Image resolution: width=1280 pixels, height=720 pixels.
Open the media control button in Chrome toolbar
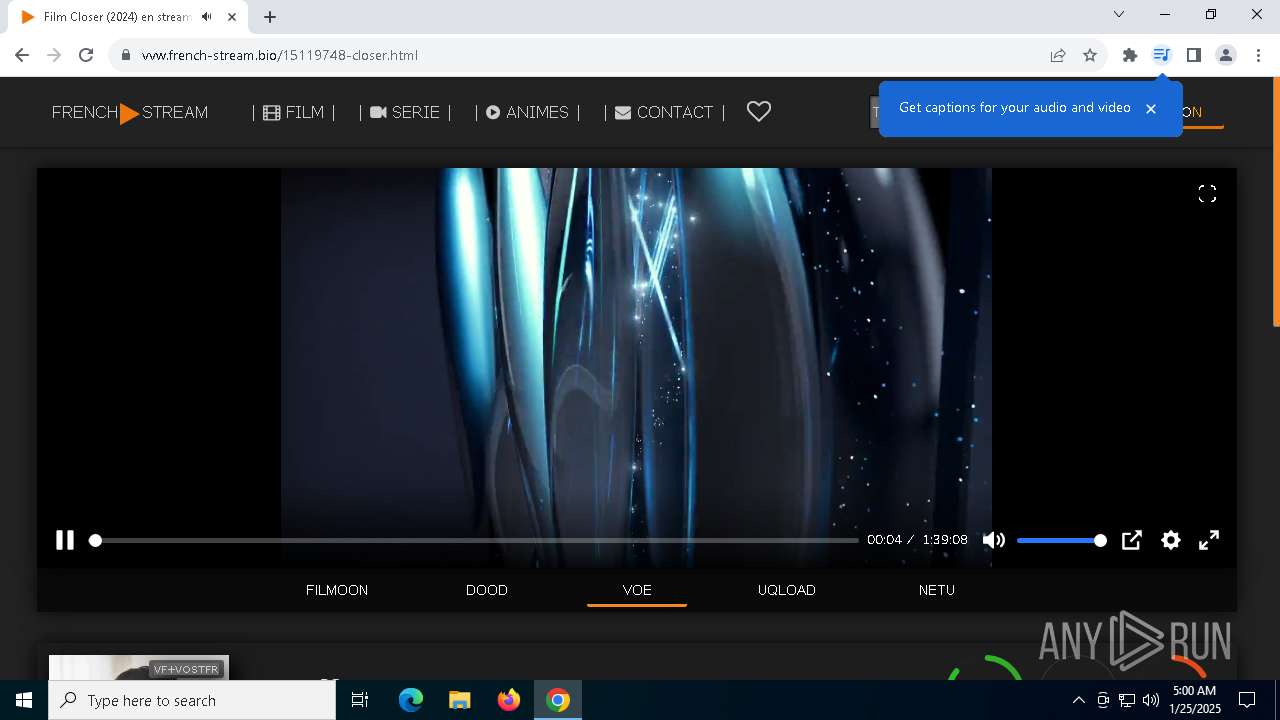[1161, 55]
